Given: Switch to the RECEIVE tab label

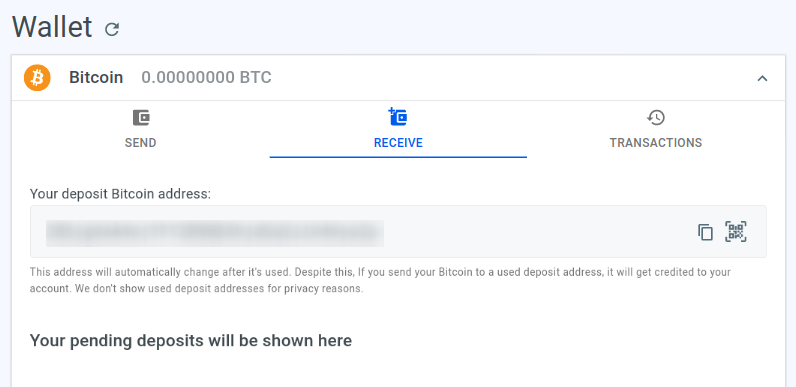Looking at the screenshot, I should (398, 143).
